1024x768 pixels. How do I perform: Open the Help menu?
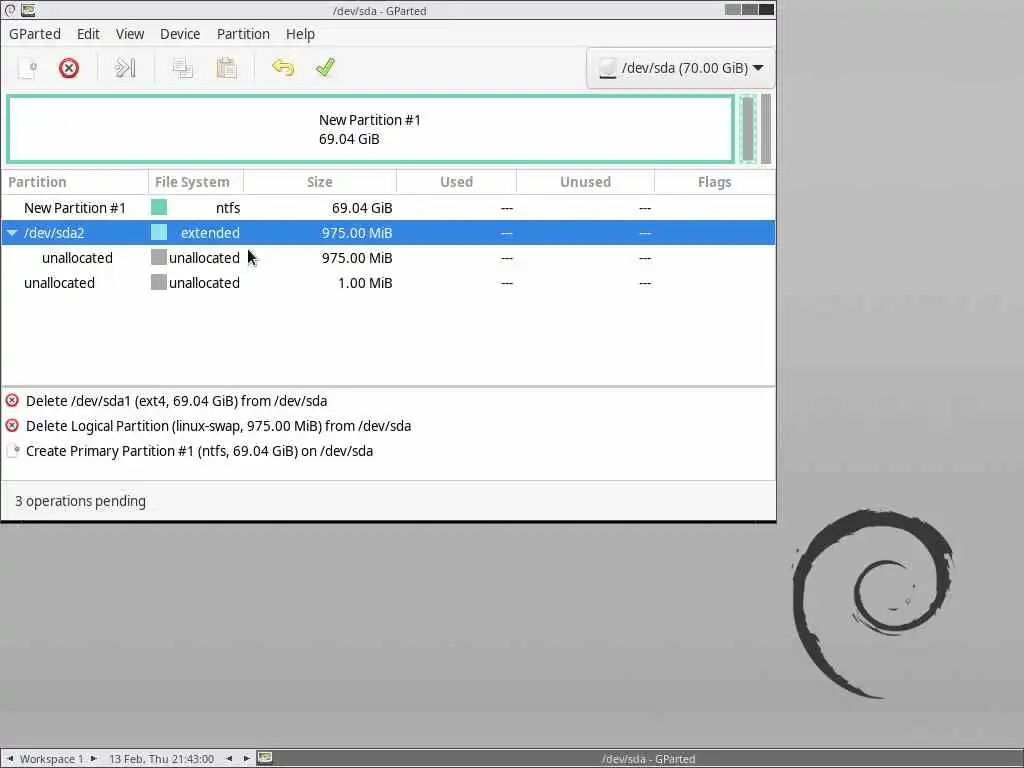300,34
